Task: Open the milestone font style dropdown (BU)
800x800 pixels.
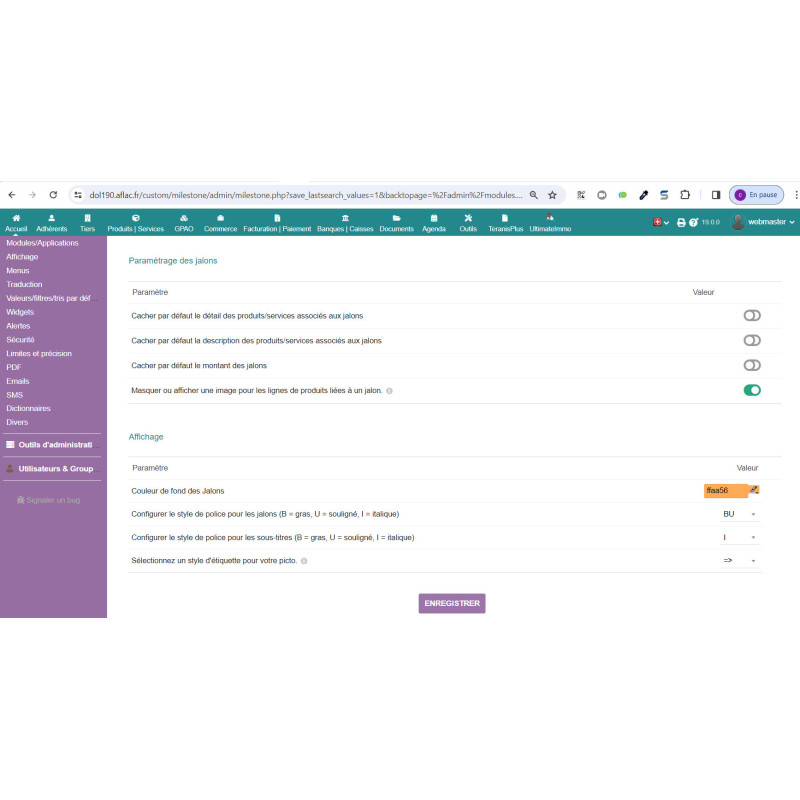Action: pos(740,514)
